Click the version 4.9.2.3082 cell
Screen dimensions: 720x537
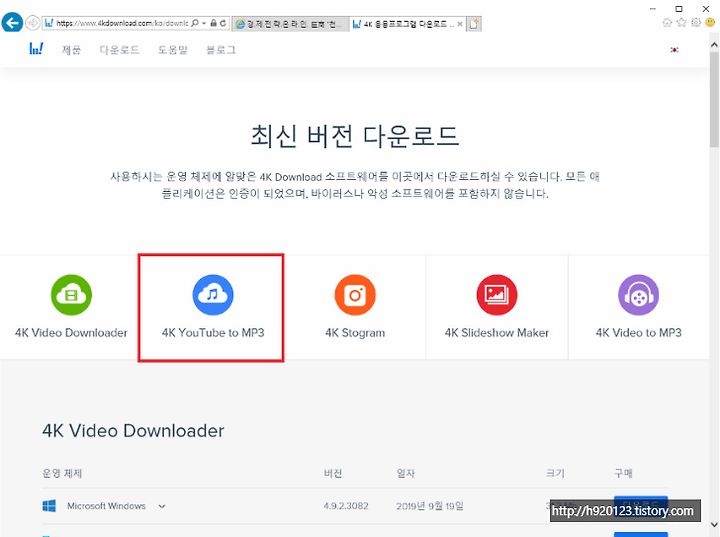point(346,506)
